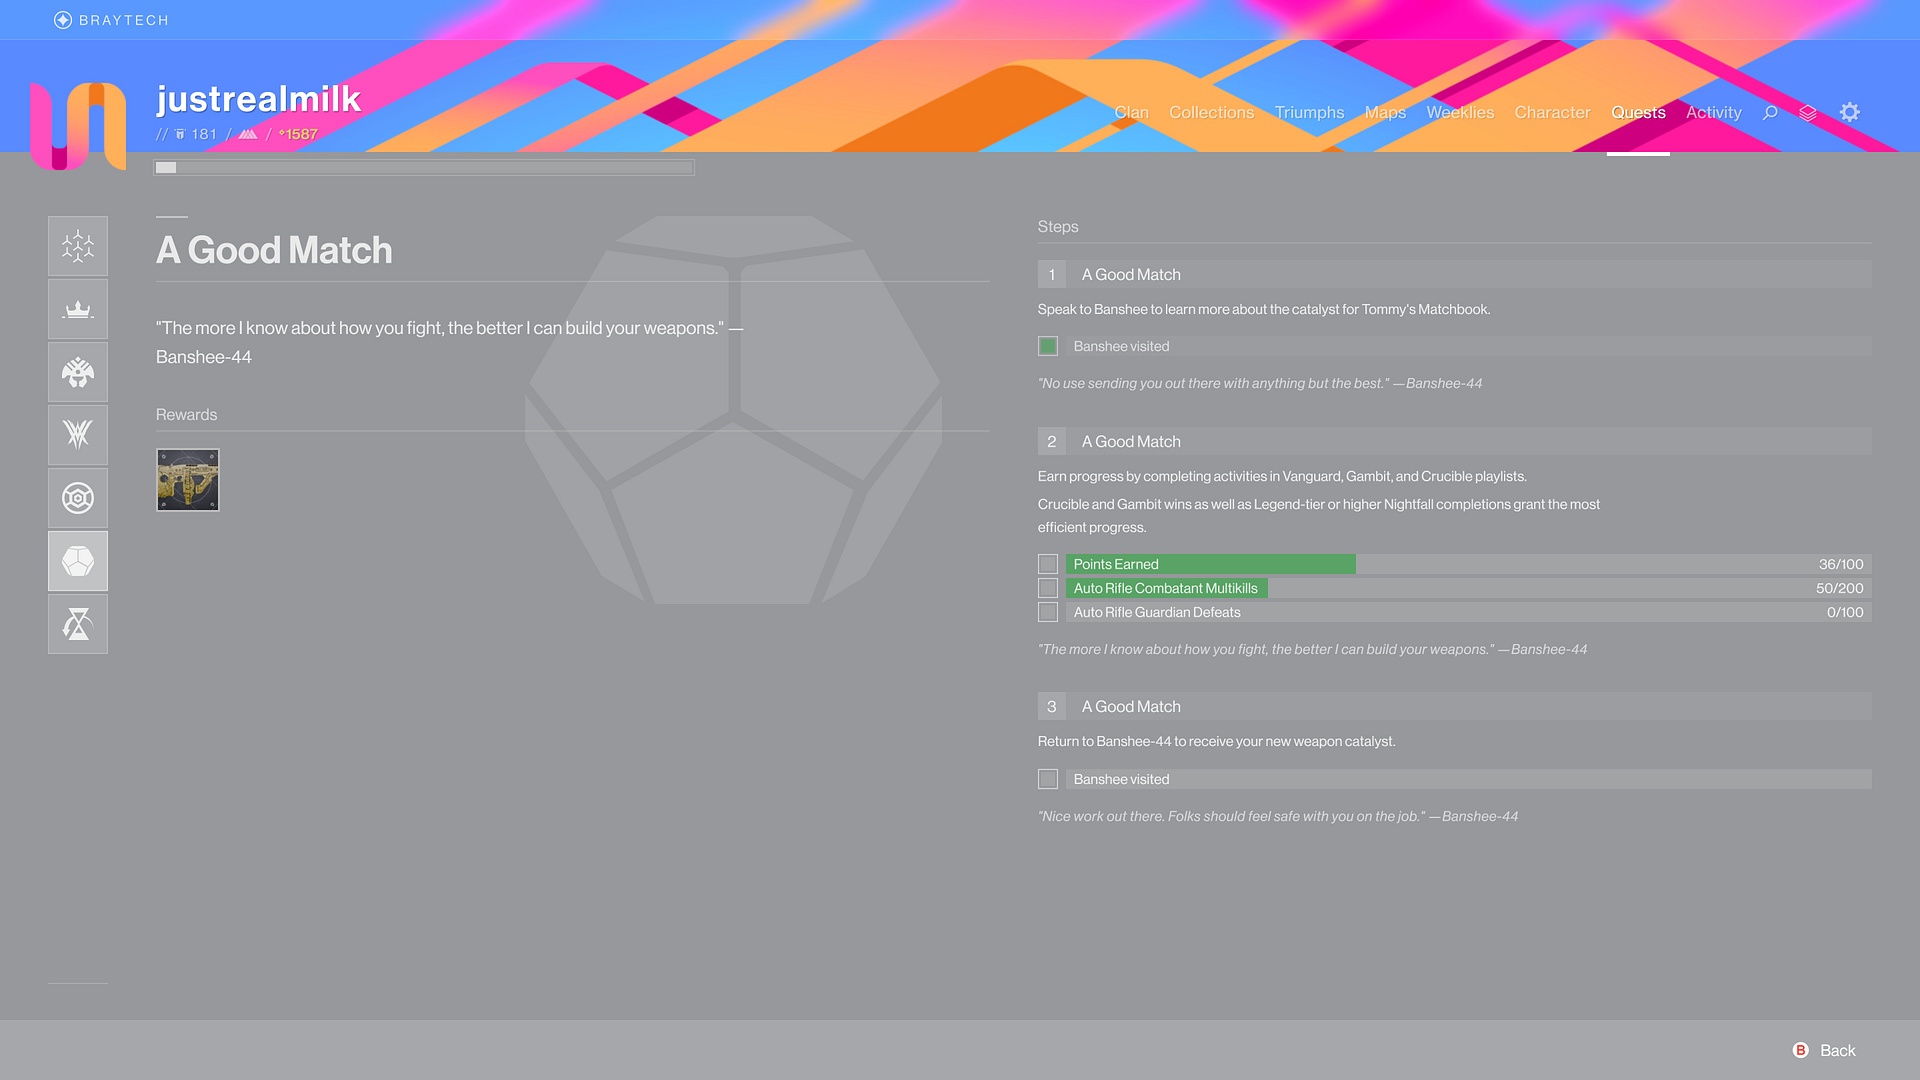This screenshot has height=1080, width=1920.
Task: Click the BRAYTECH title link
Action: (x=124, y=20)
